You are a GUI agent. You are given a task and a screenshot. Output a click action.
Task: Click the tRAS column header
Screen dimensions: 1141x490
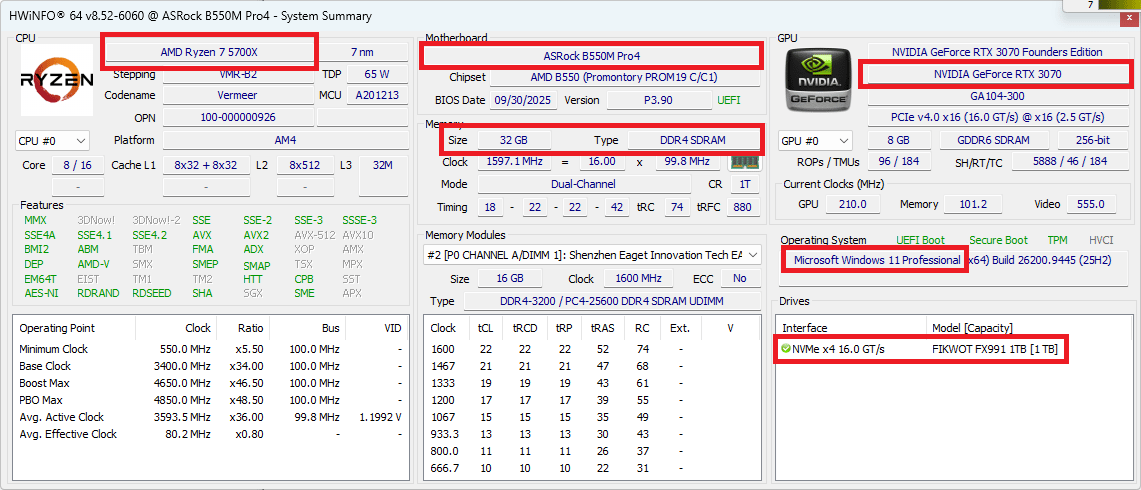click(x=604, y=328)
